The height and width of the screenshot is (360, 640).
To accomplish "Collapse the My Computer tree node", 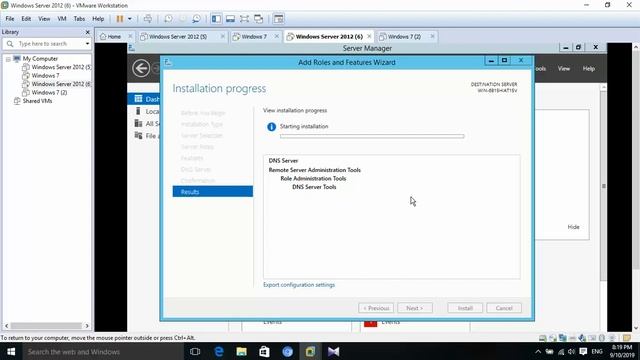I will [8, 59].
